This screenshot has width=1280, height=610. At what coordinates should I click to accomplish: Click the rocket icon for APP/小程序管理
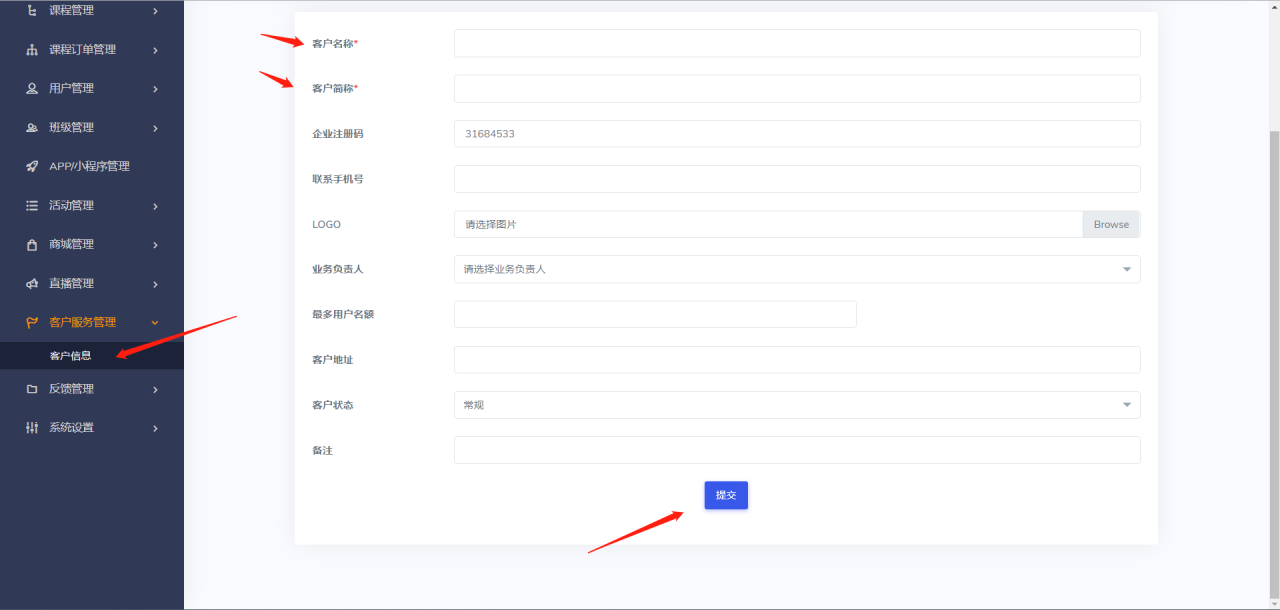click(32, 166)
